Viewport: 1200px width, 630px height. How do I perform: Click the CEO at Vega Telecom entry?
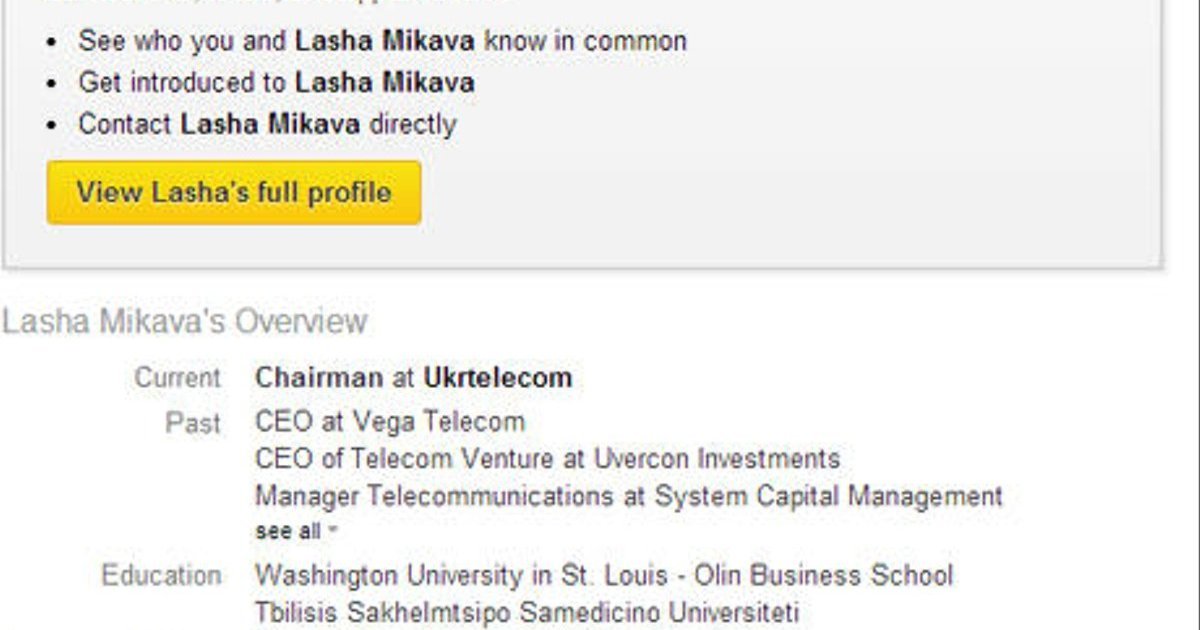389,422
